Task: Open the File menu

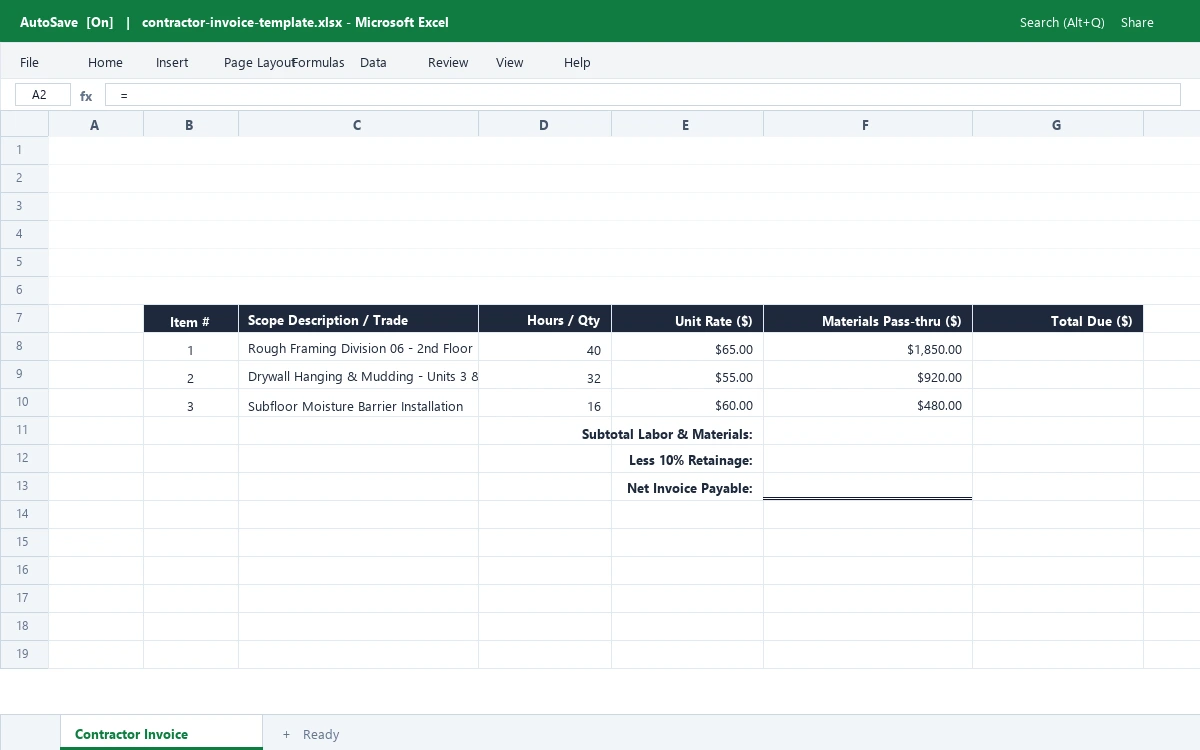Action: point(29,62)
